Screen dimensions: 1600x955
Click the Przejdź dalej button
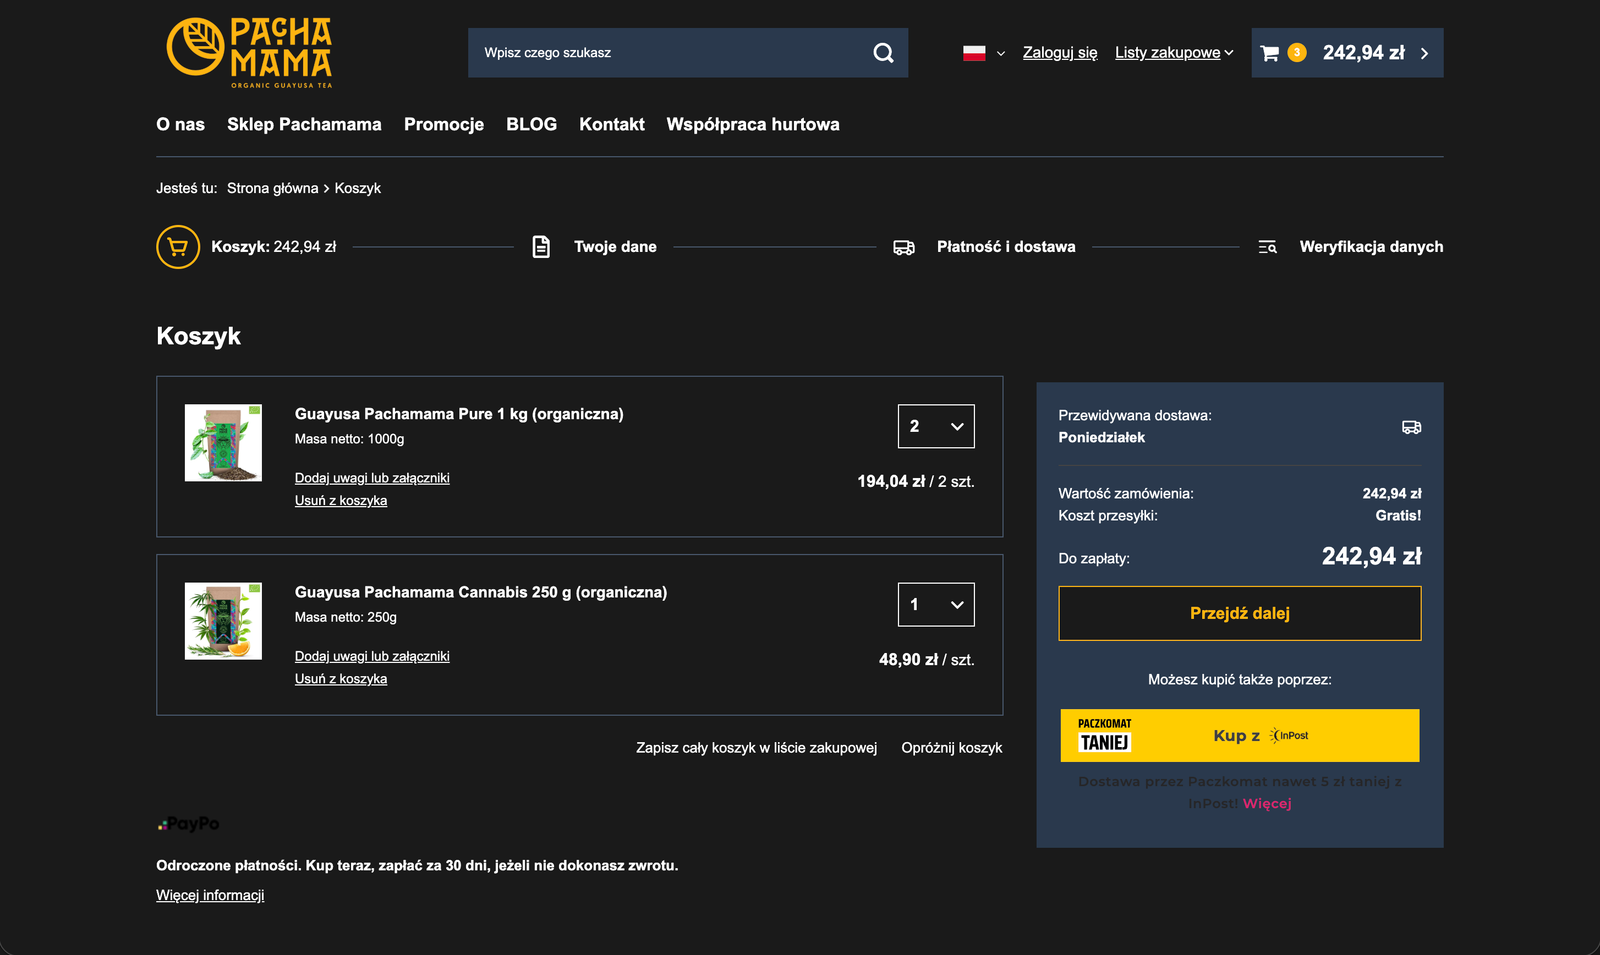click(x=1240, y=613)
